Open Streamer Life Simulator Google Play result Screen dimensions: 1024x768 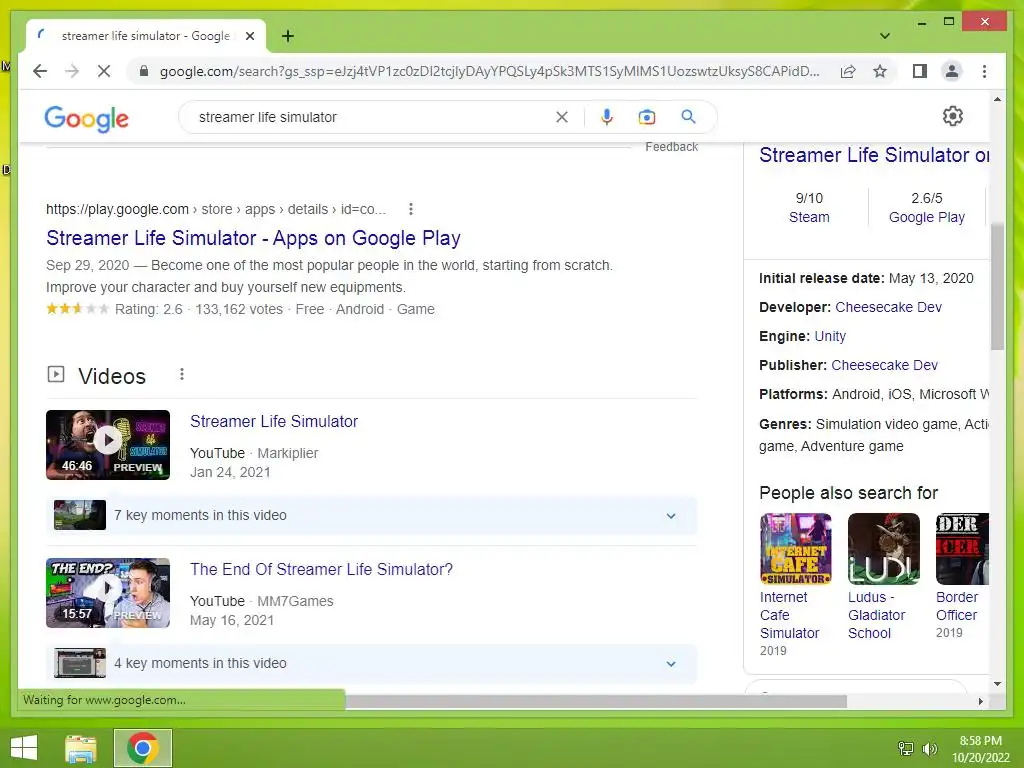point(253,238)
